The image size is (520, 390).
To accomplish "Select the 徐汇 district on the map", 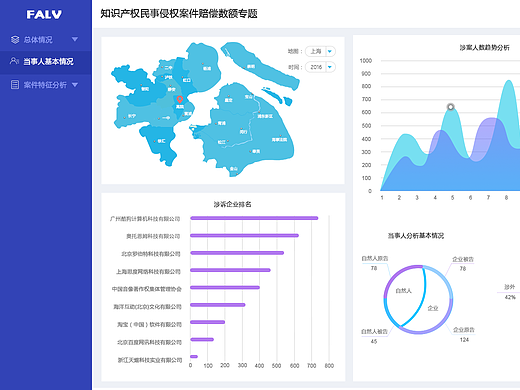I will pyautogui.click(x=161, y=141).
